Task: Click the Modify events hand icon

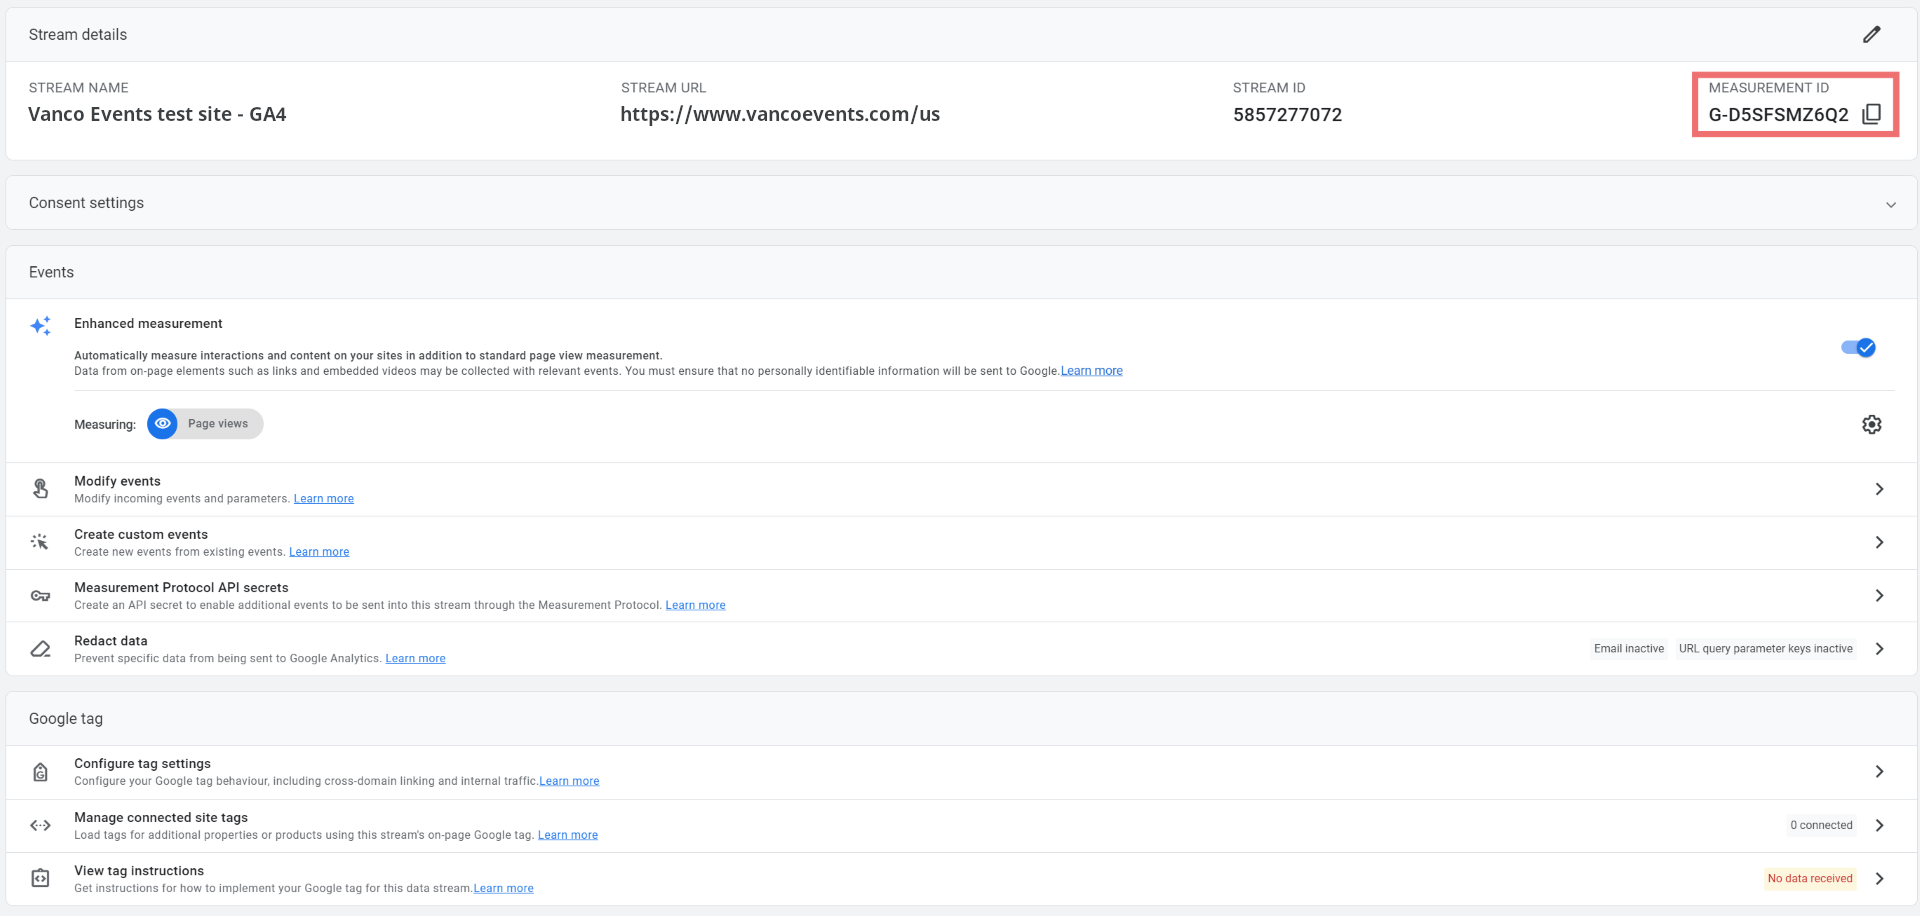Action: 40,489
